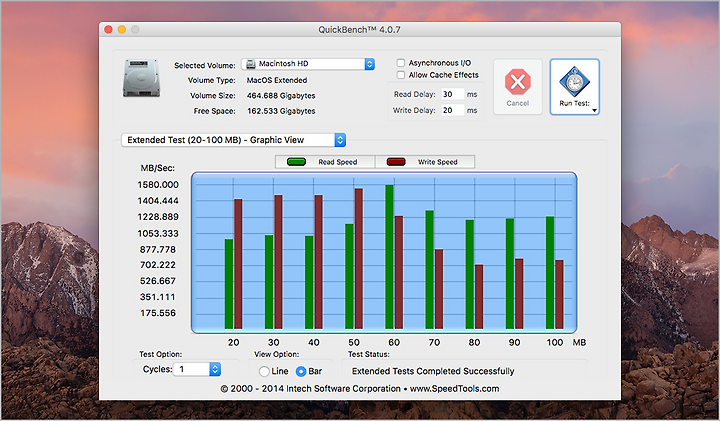Viewport: 720px width, 421px height.
Task: Click the 877.778 axis label
Action: 158,249
